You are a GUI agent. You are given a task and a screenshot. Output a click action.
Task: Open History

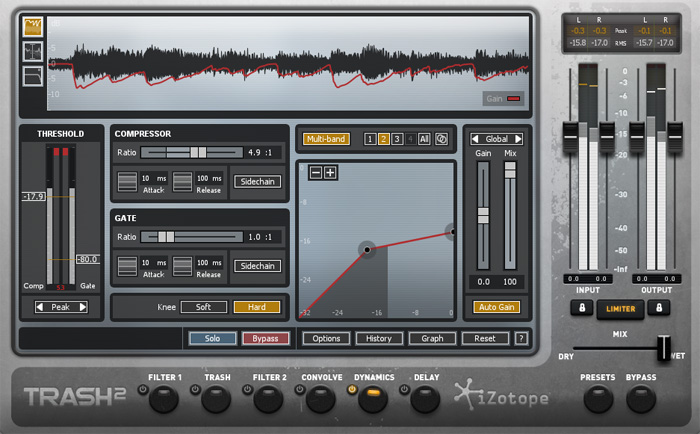pyautogui.click(x=379, y=338)
